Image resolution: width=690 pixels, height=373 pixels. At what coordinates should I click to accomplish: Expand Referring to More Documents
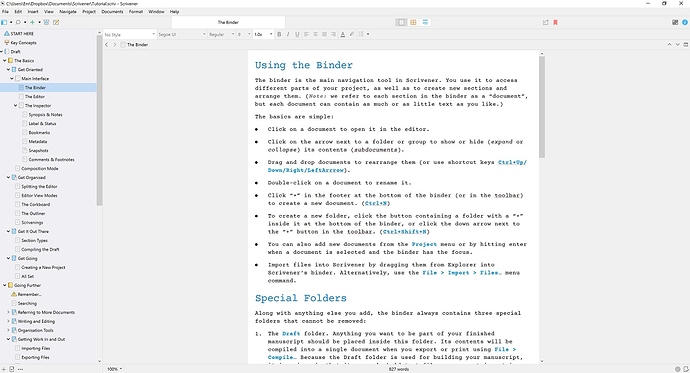point(8,312)
